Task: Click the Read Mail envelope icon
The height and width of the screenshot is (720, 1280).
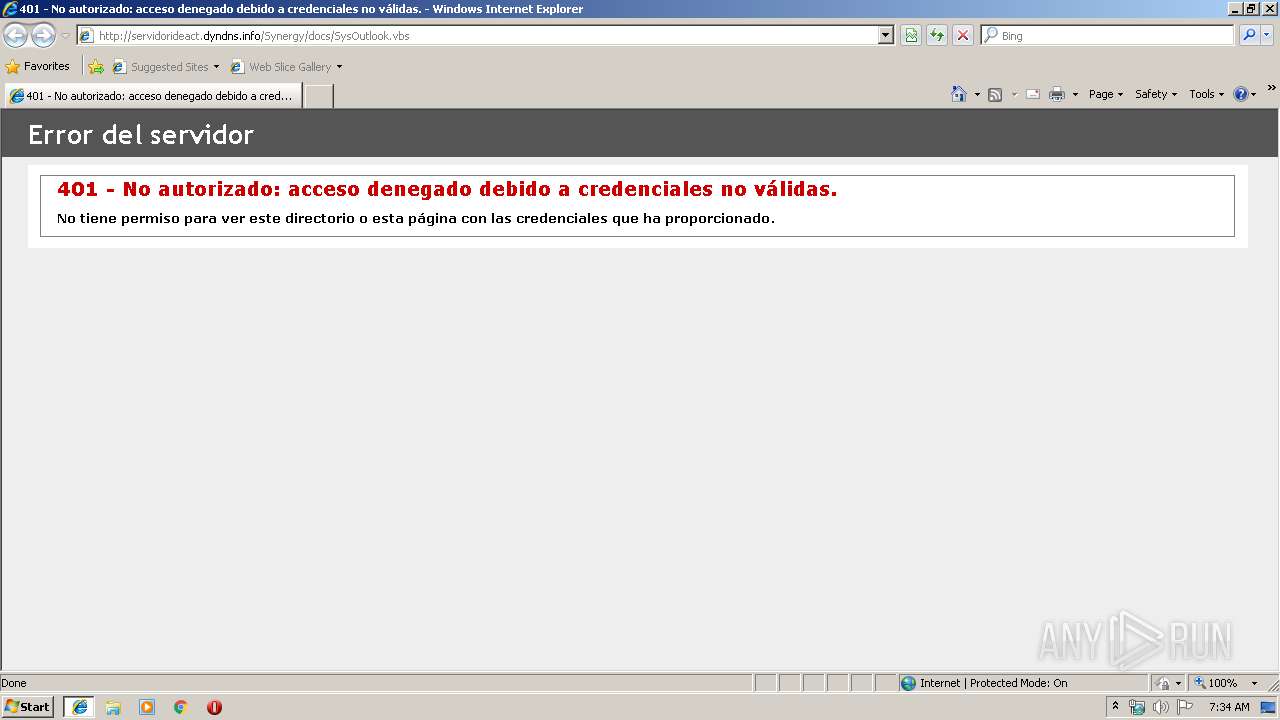Action: pyautogui.click(x=1033, y=94)
